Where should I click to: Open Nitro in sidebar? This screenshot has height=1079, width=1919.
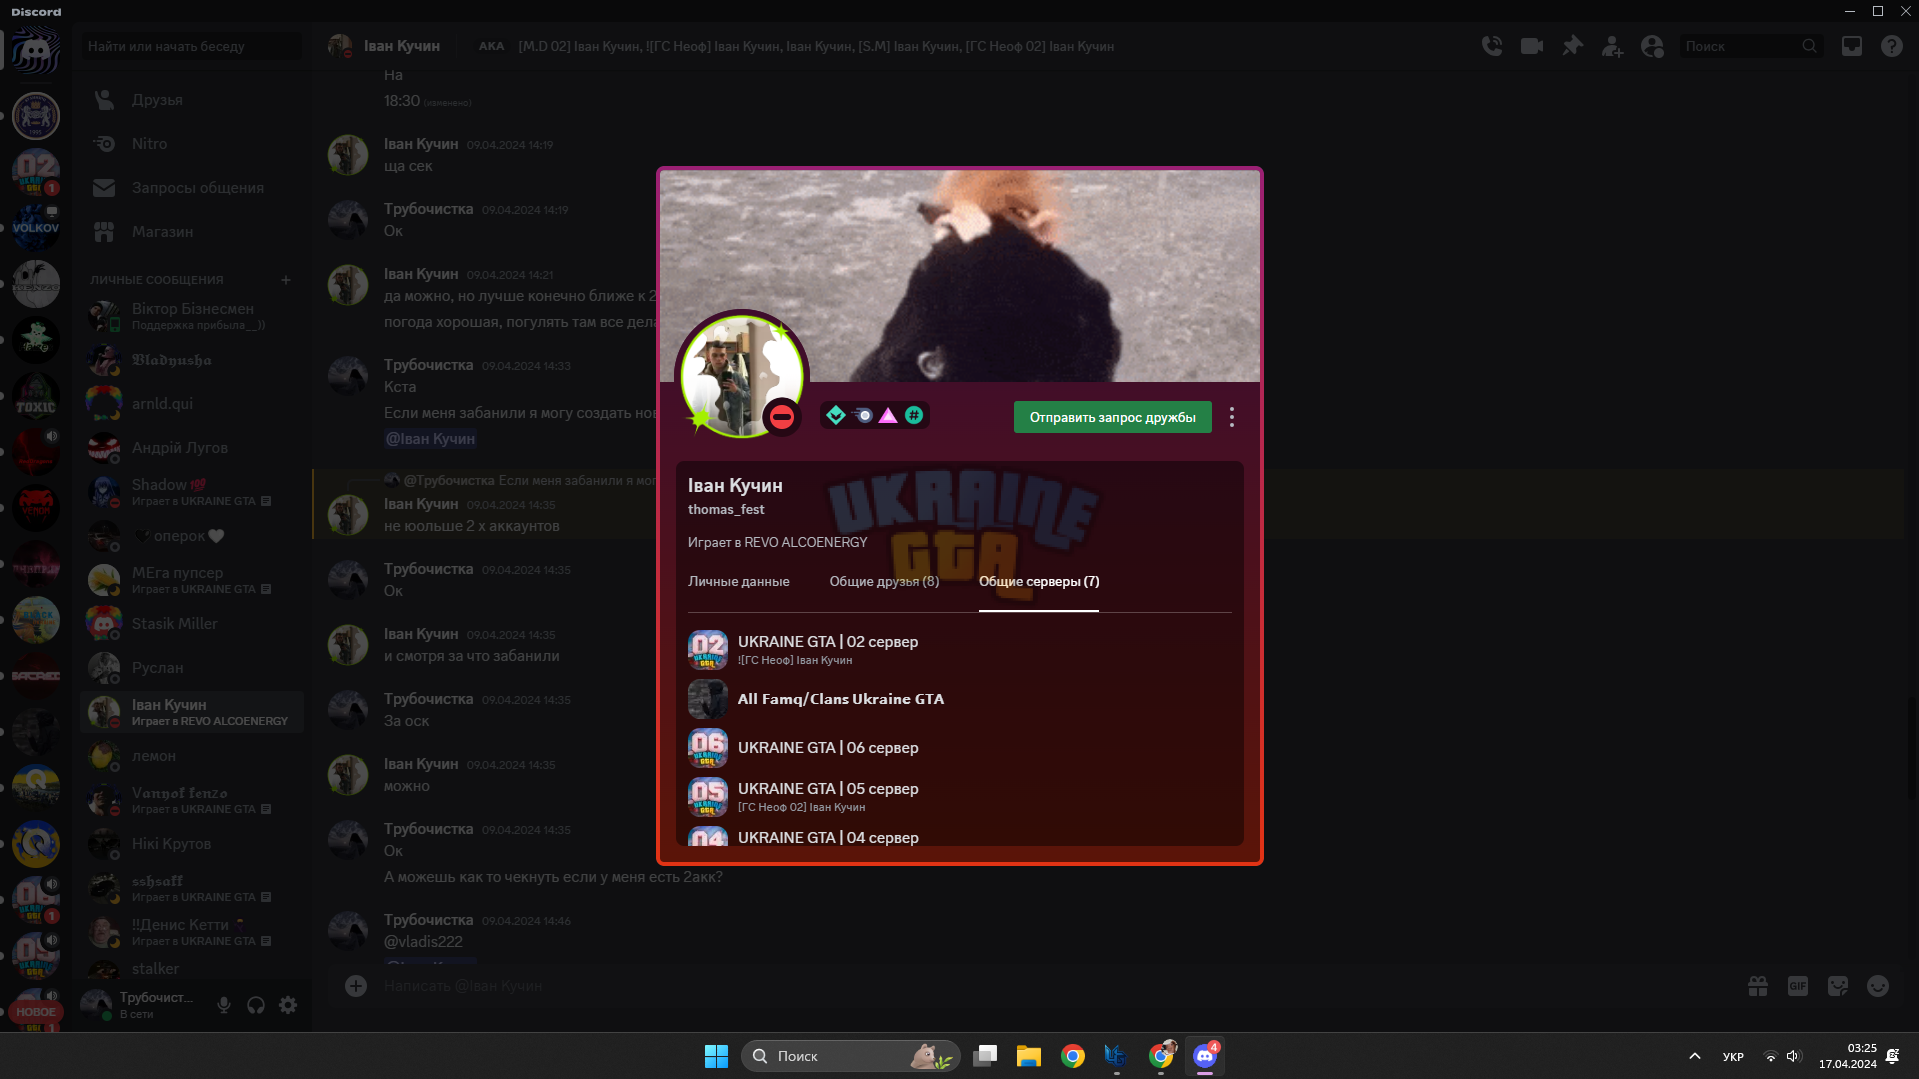click(x=192, y=144)
